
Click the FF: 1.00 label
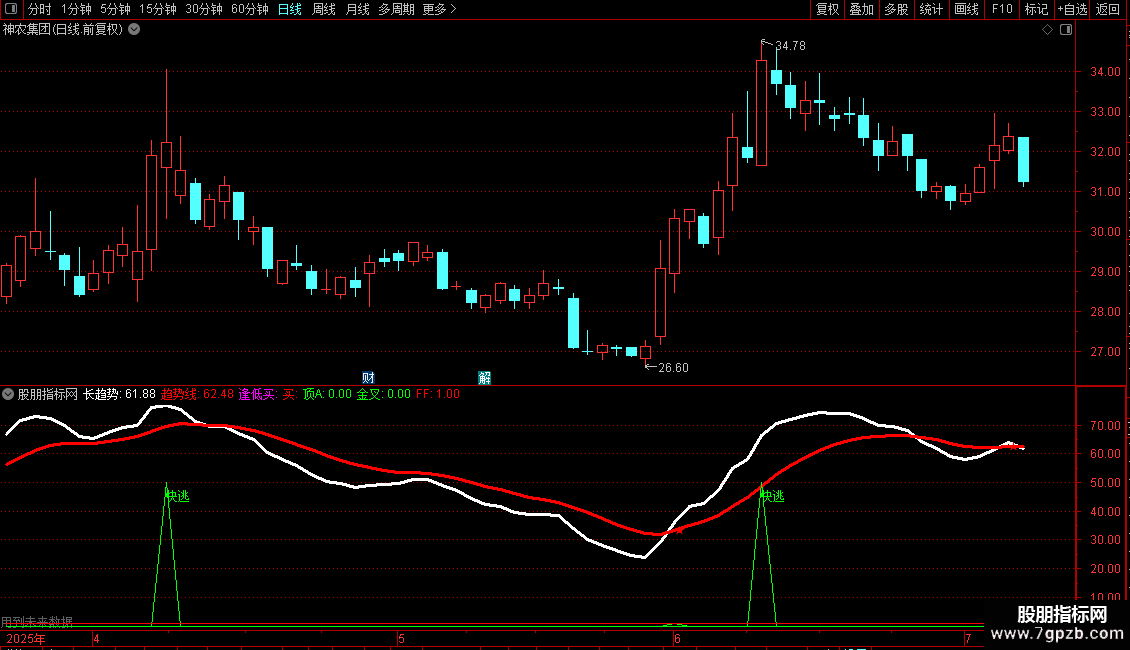click(x=437, y=394)
